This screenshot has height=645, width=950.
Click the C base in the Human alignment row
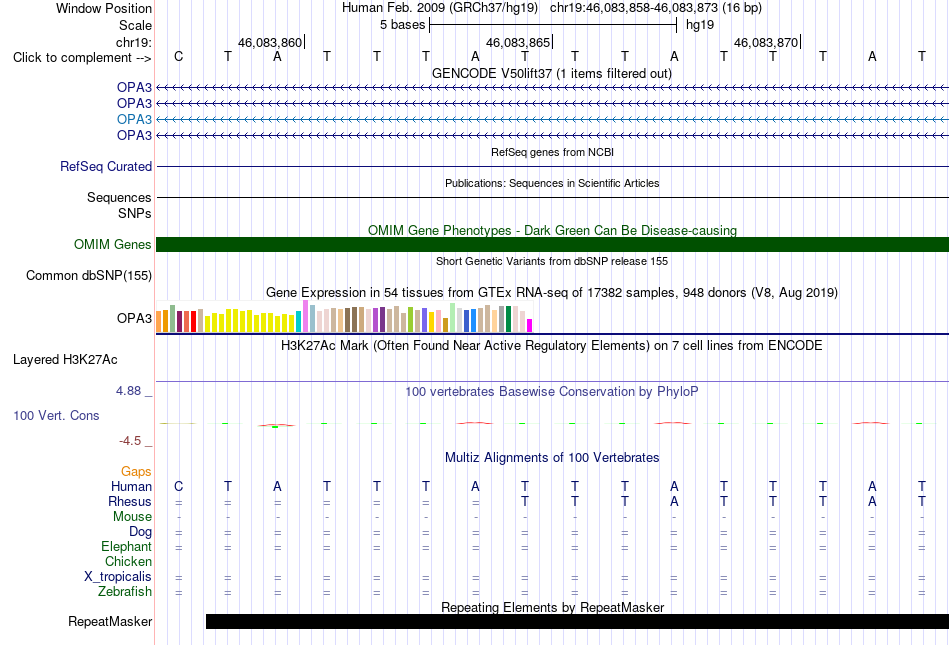[x=178, y=486]
